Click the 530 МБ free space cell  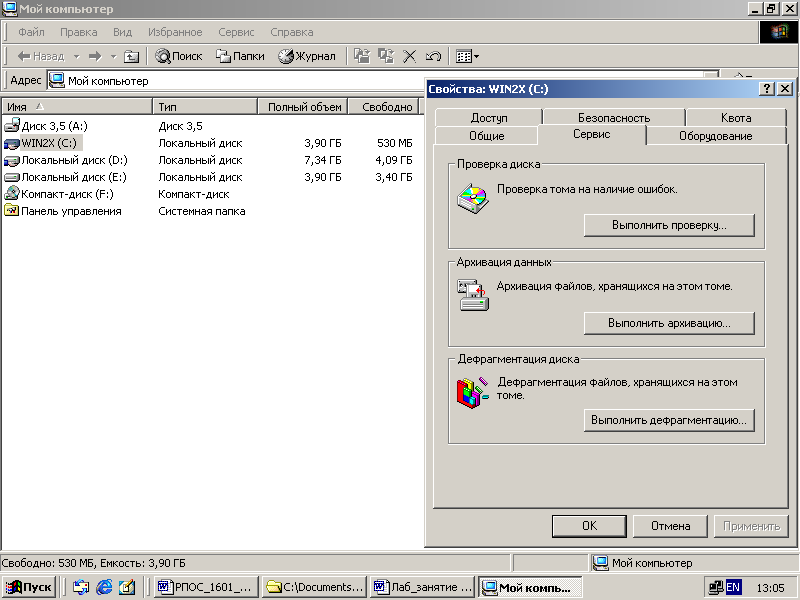point(394,143)
